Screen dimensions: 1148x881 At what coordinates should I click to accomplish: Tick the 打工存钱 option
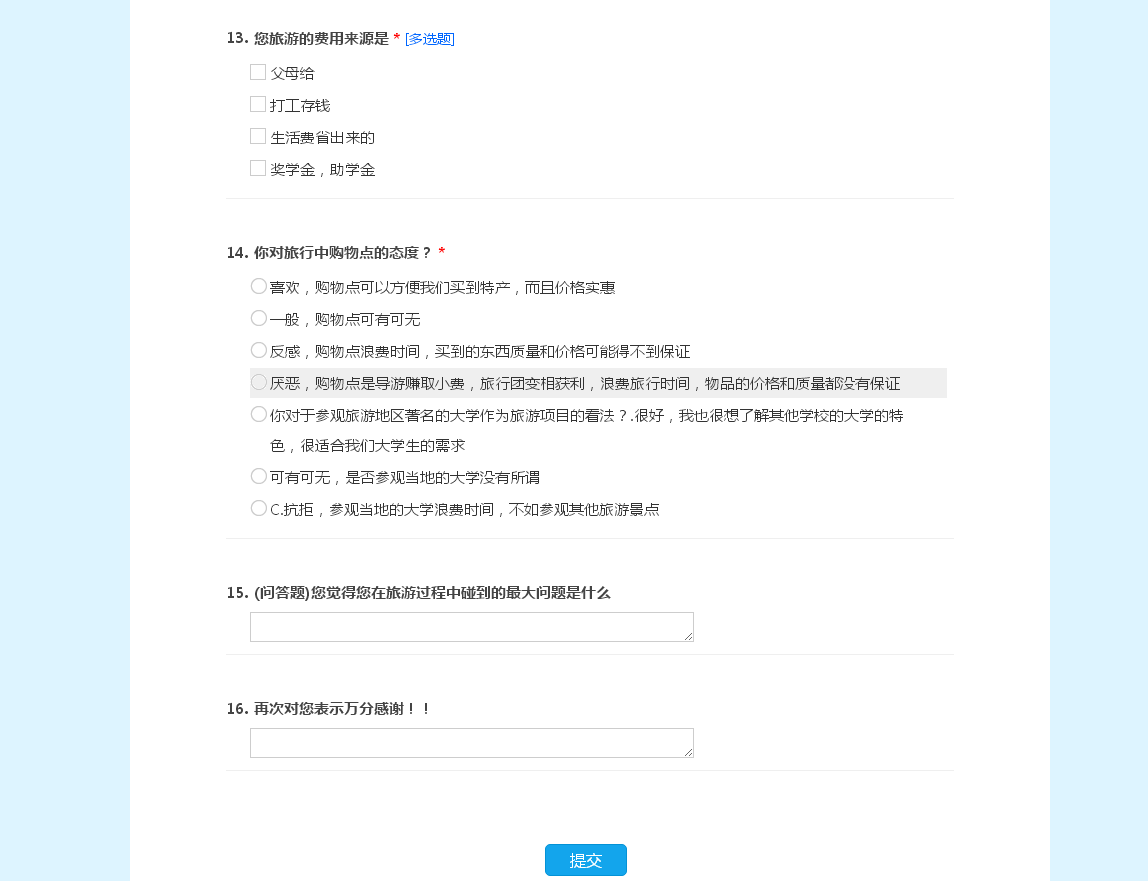[x=258, y=104]
